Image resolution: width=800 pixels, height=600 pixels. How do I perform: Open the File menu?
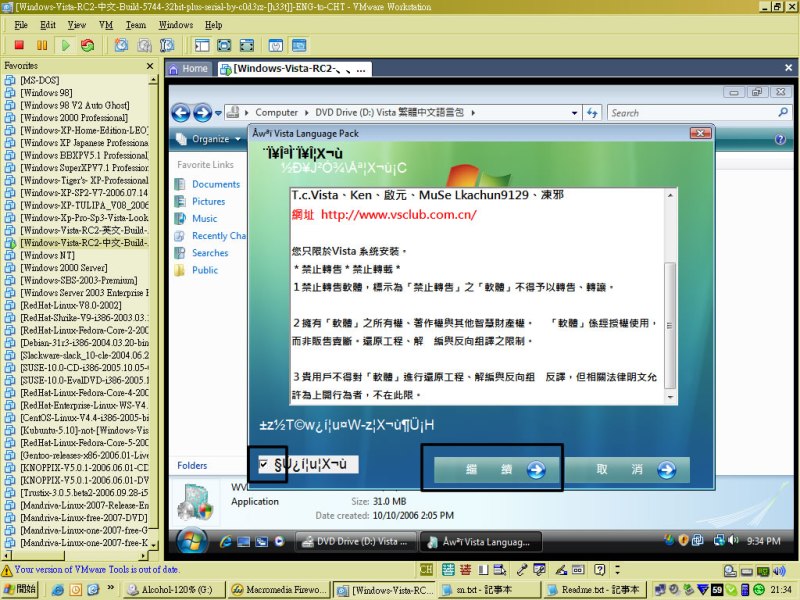click(21, 25)
